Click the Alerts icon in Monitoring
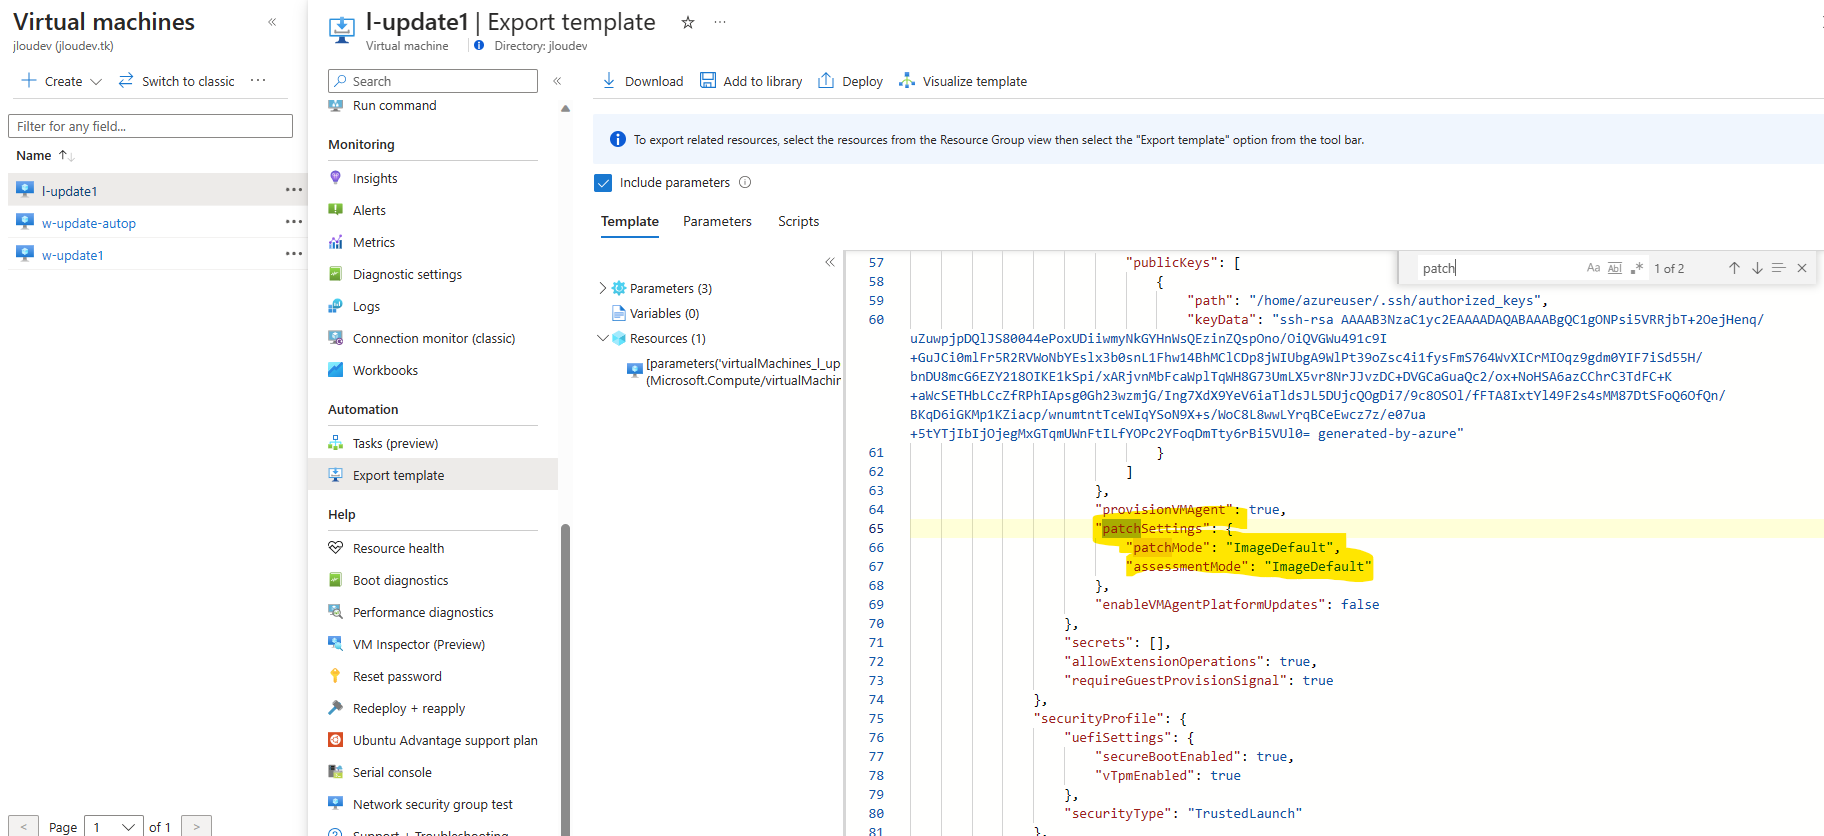1824x836 pixels. [336, 210]
